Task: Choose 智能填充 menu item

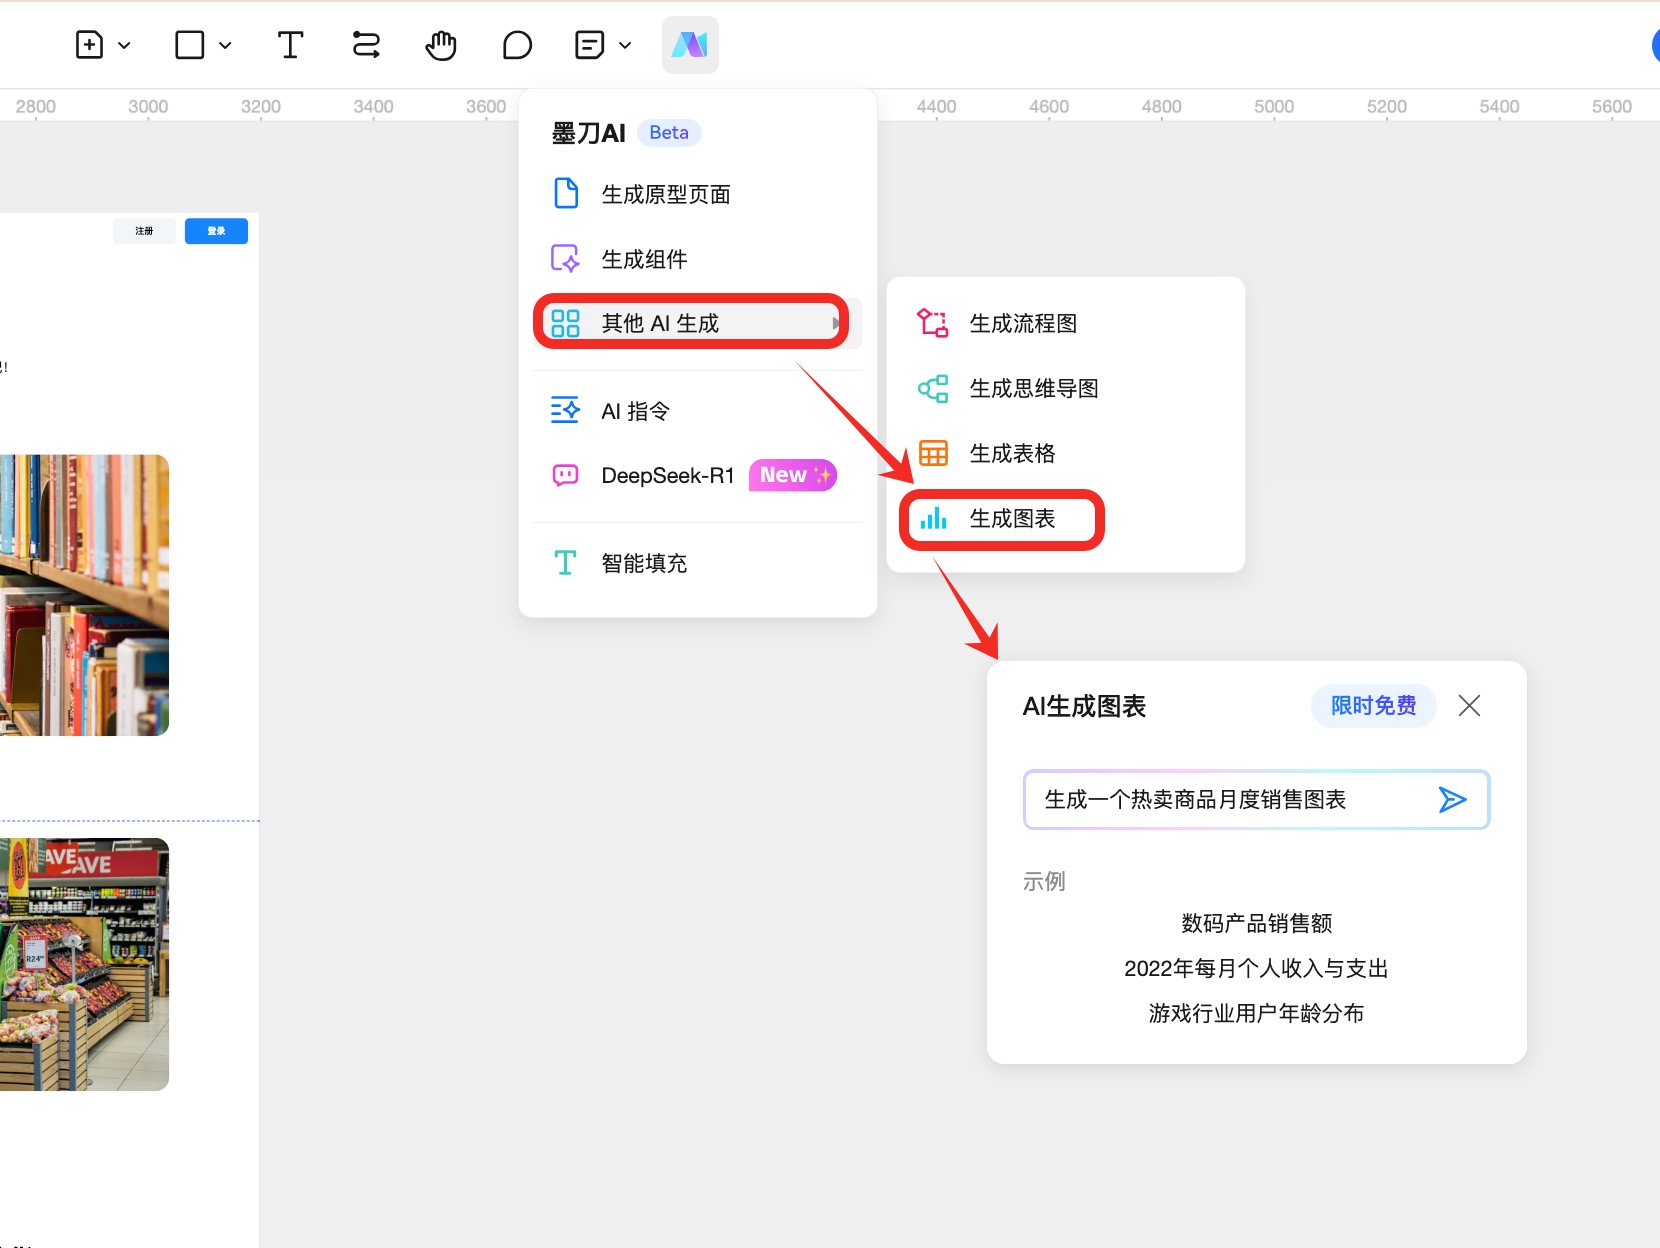Action: (697, 563)
